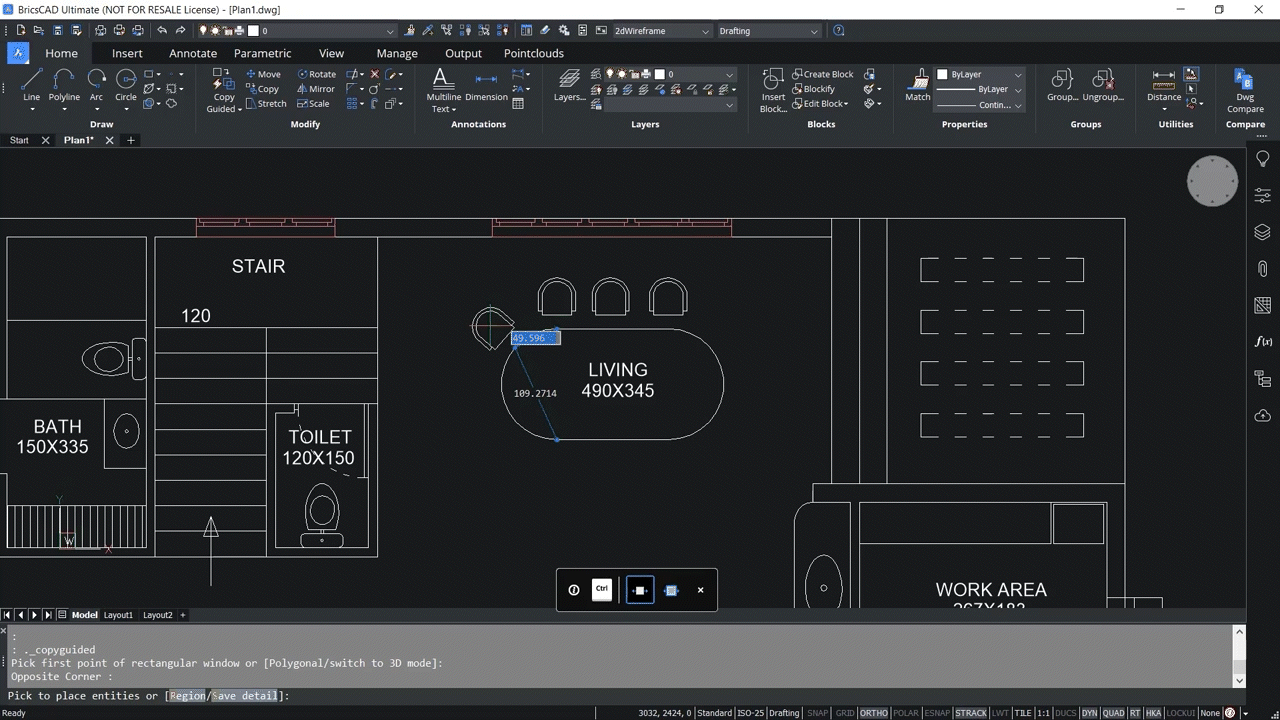1280x720 pixels.
Task: Activate the Move command
Action: (263, 74)
